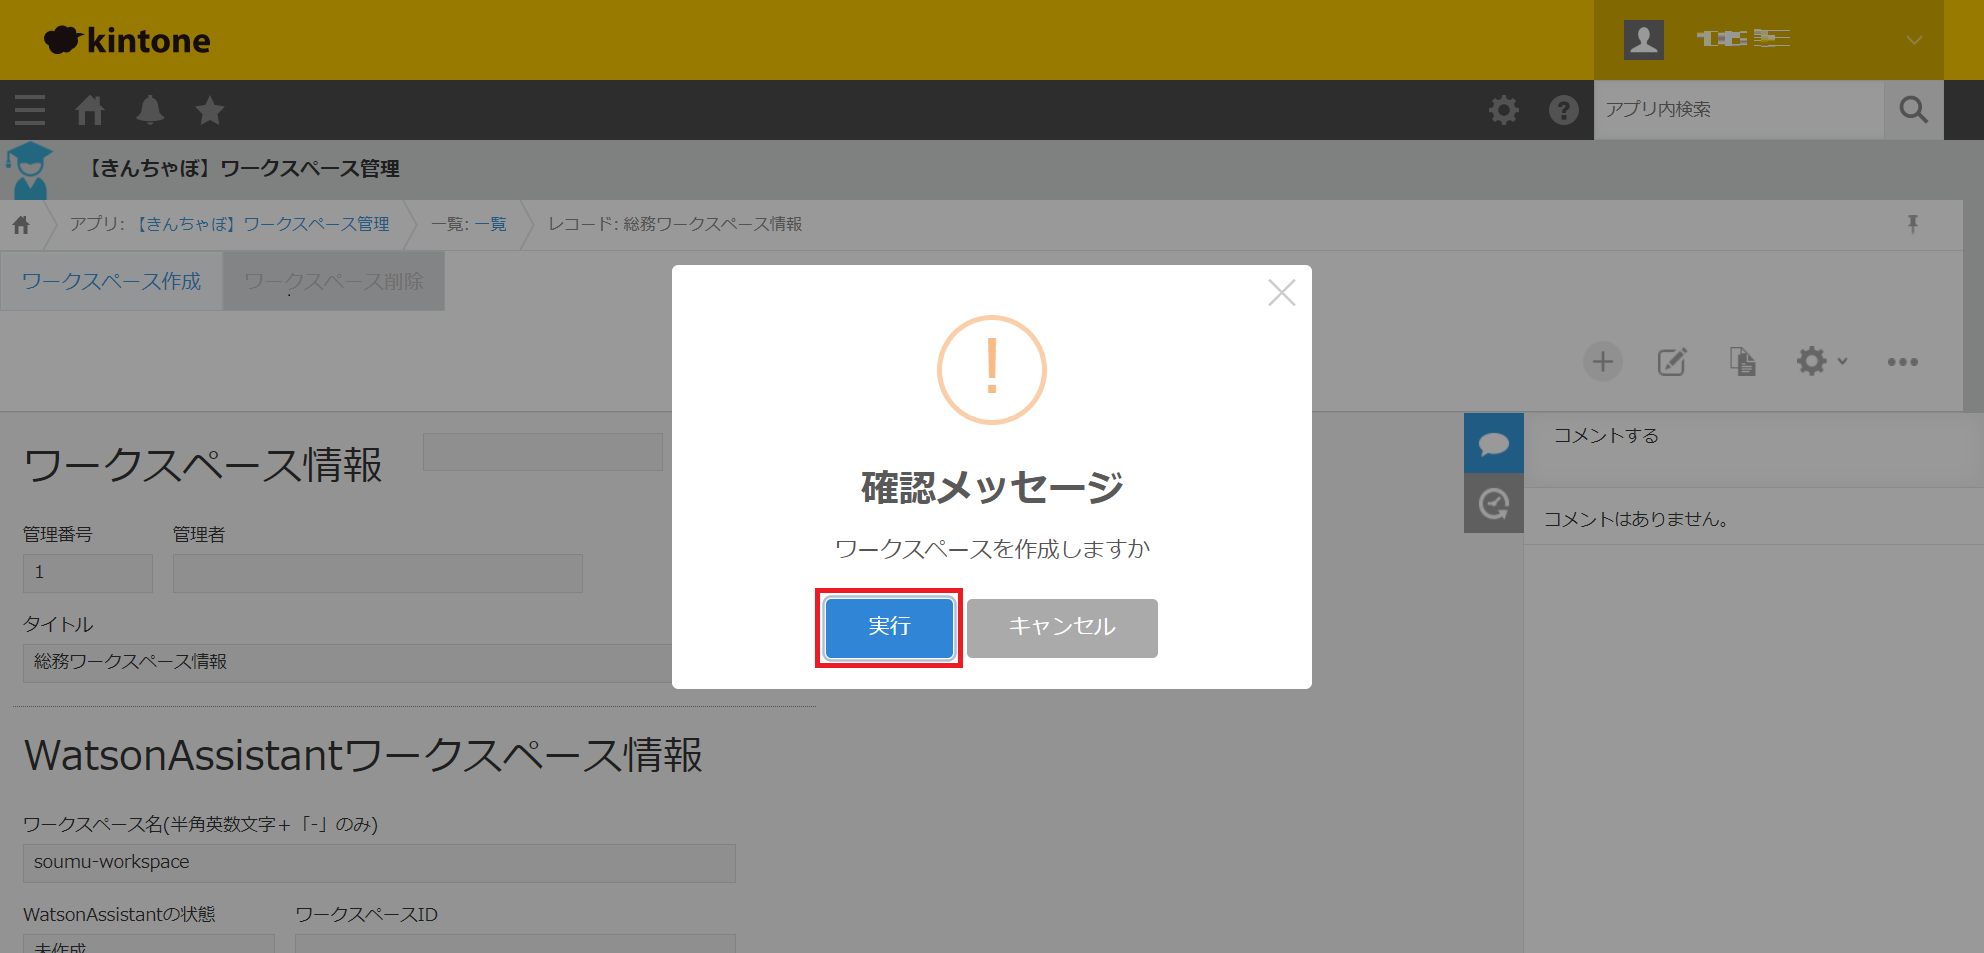Open the hamburger menu icon
Viewport: 1984px width, 953px height.
(30, 110)
